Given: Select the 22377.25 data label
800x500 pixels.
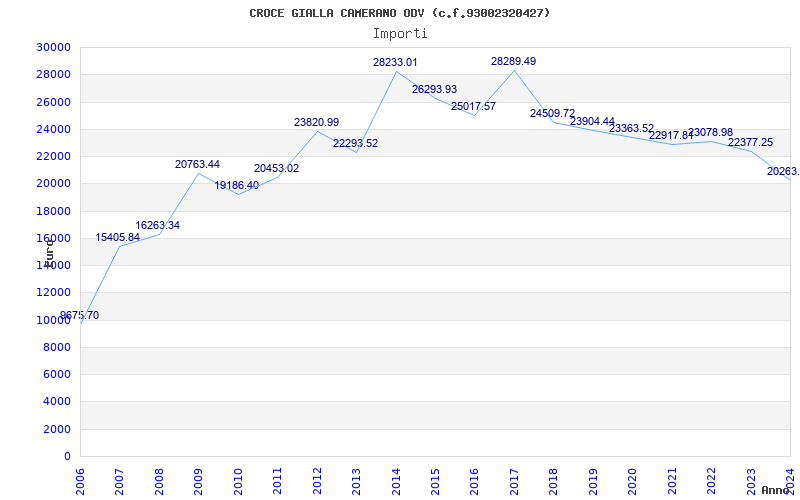Looking at the screenshot, I should tap(751, 142).
